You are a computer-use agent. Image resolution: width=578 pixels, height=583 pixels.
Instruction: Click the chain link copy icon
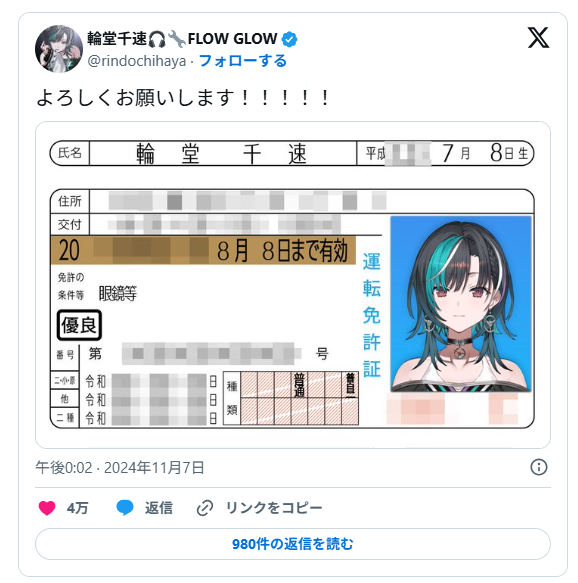click(204, 508)
